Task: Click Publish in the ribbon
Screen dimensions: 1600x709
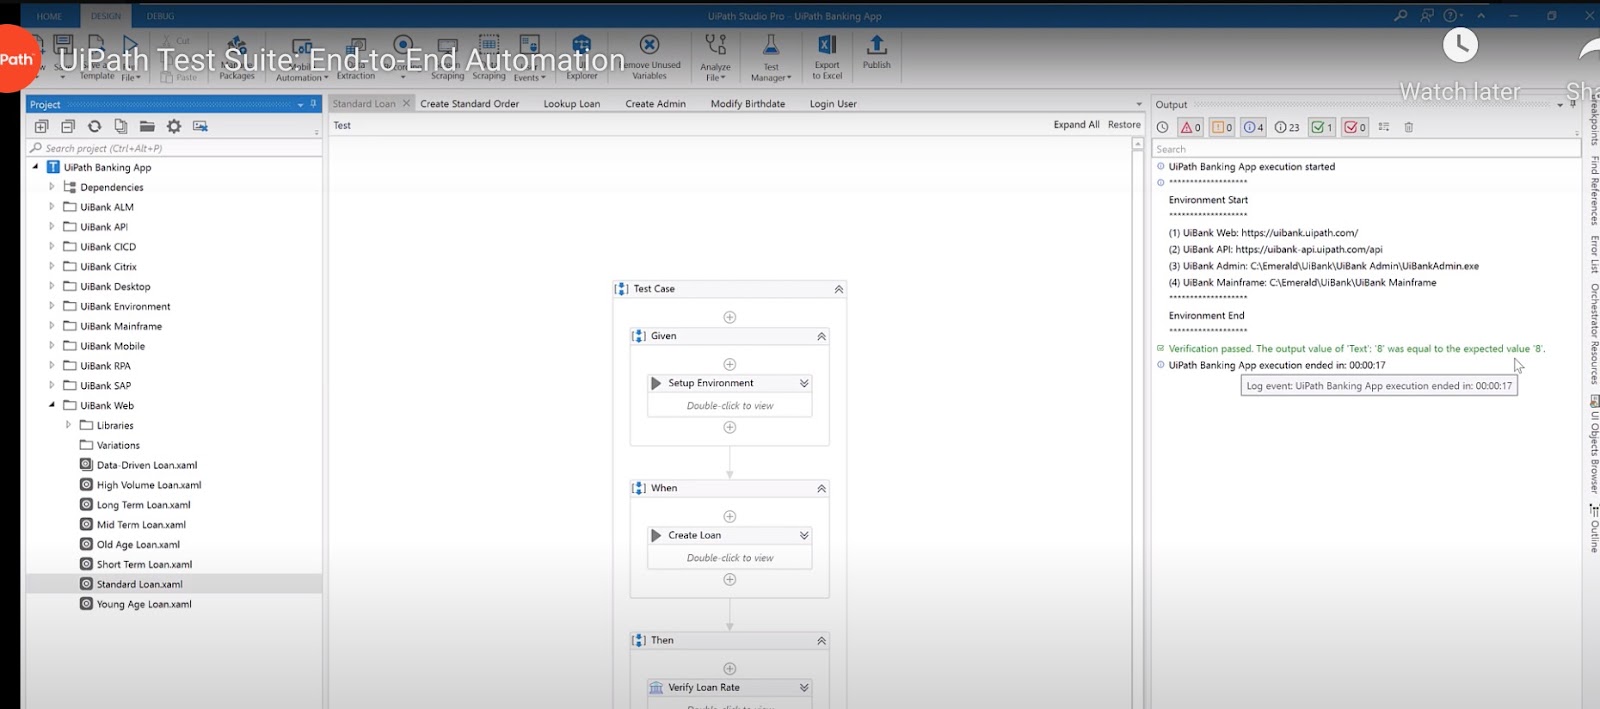Action: 876,53
